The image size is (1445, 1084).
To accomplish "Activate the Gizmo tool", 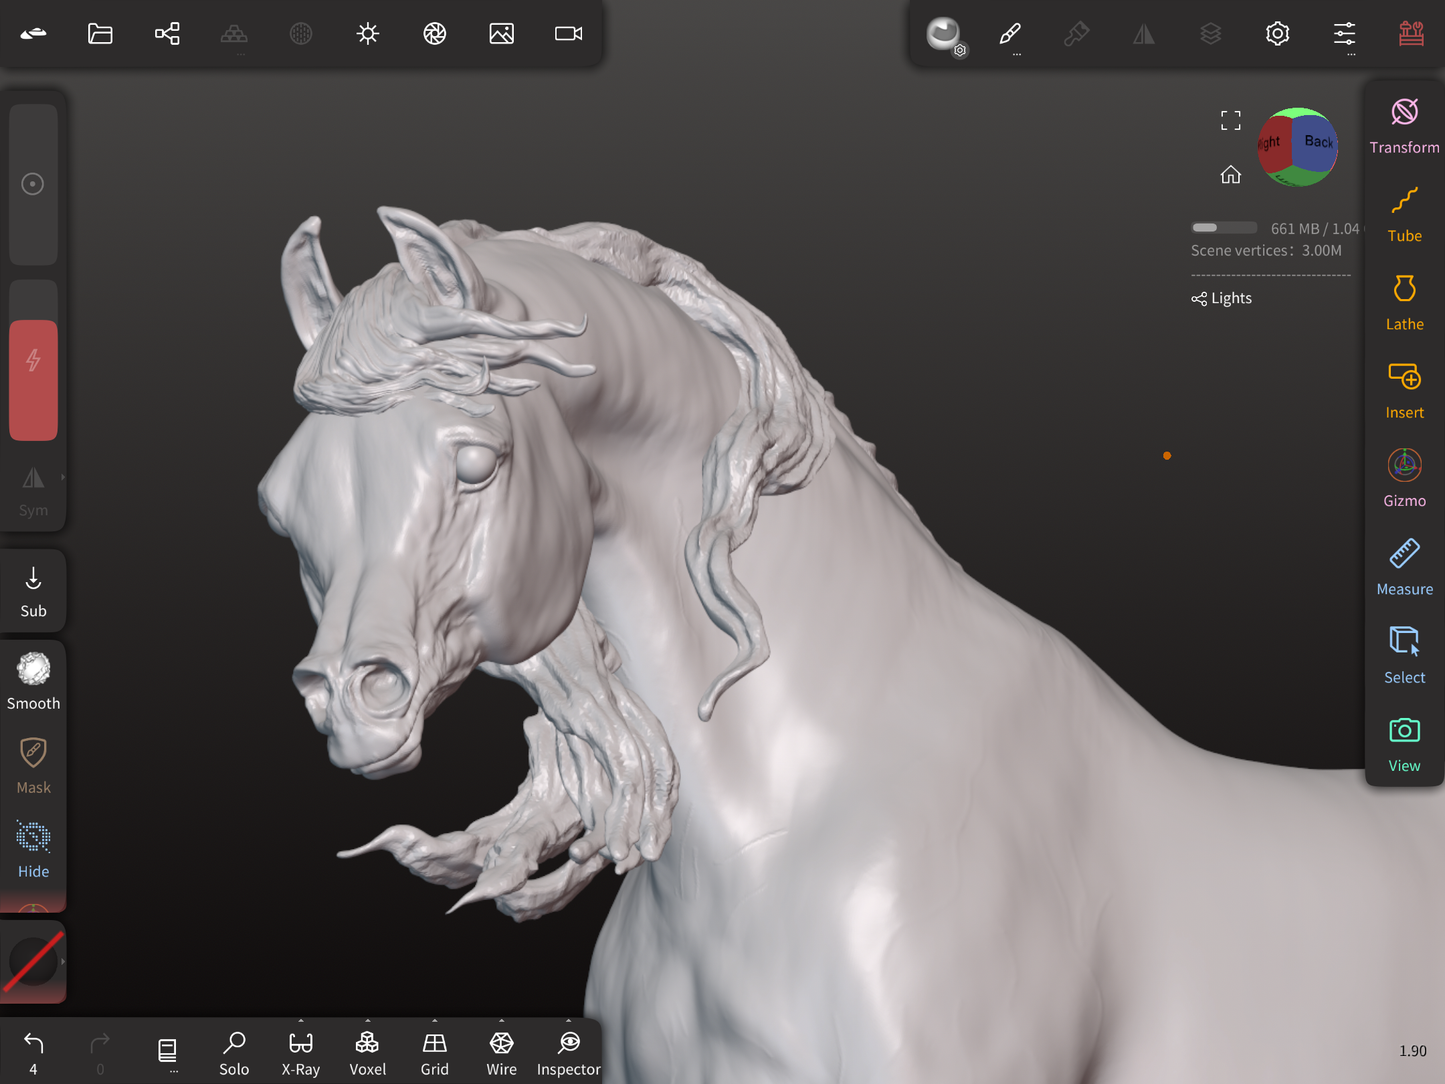I will 1404,478.
